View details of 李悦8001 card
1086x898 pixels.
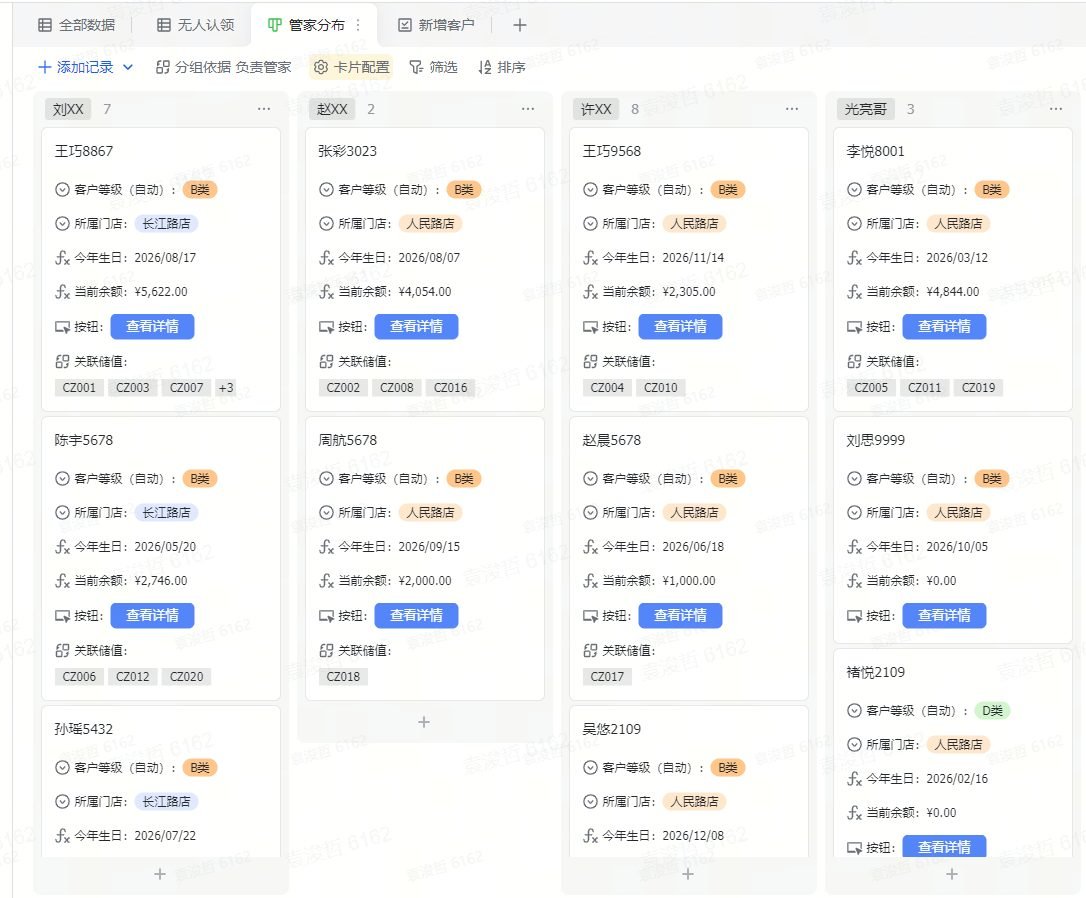point(944,326)
